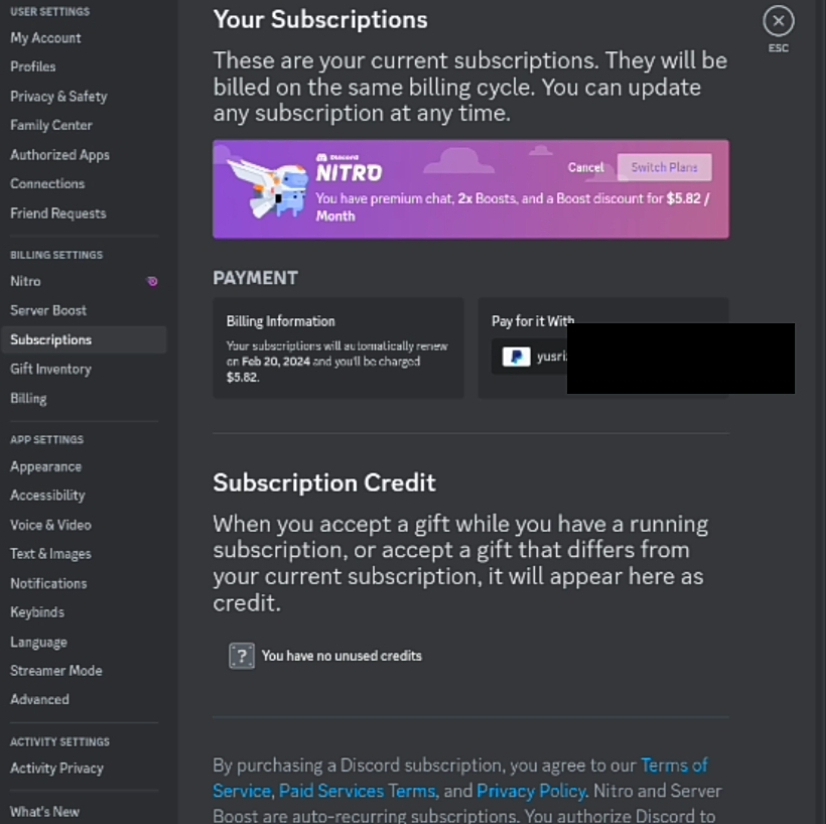This screenshot has width=826, height=824.
Task: Open the Privacy Policy link
Action: (531, 791)
